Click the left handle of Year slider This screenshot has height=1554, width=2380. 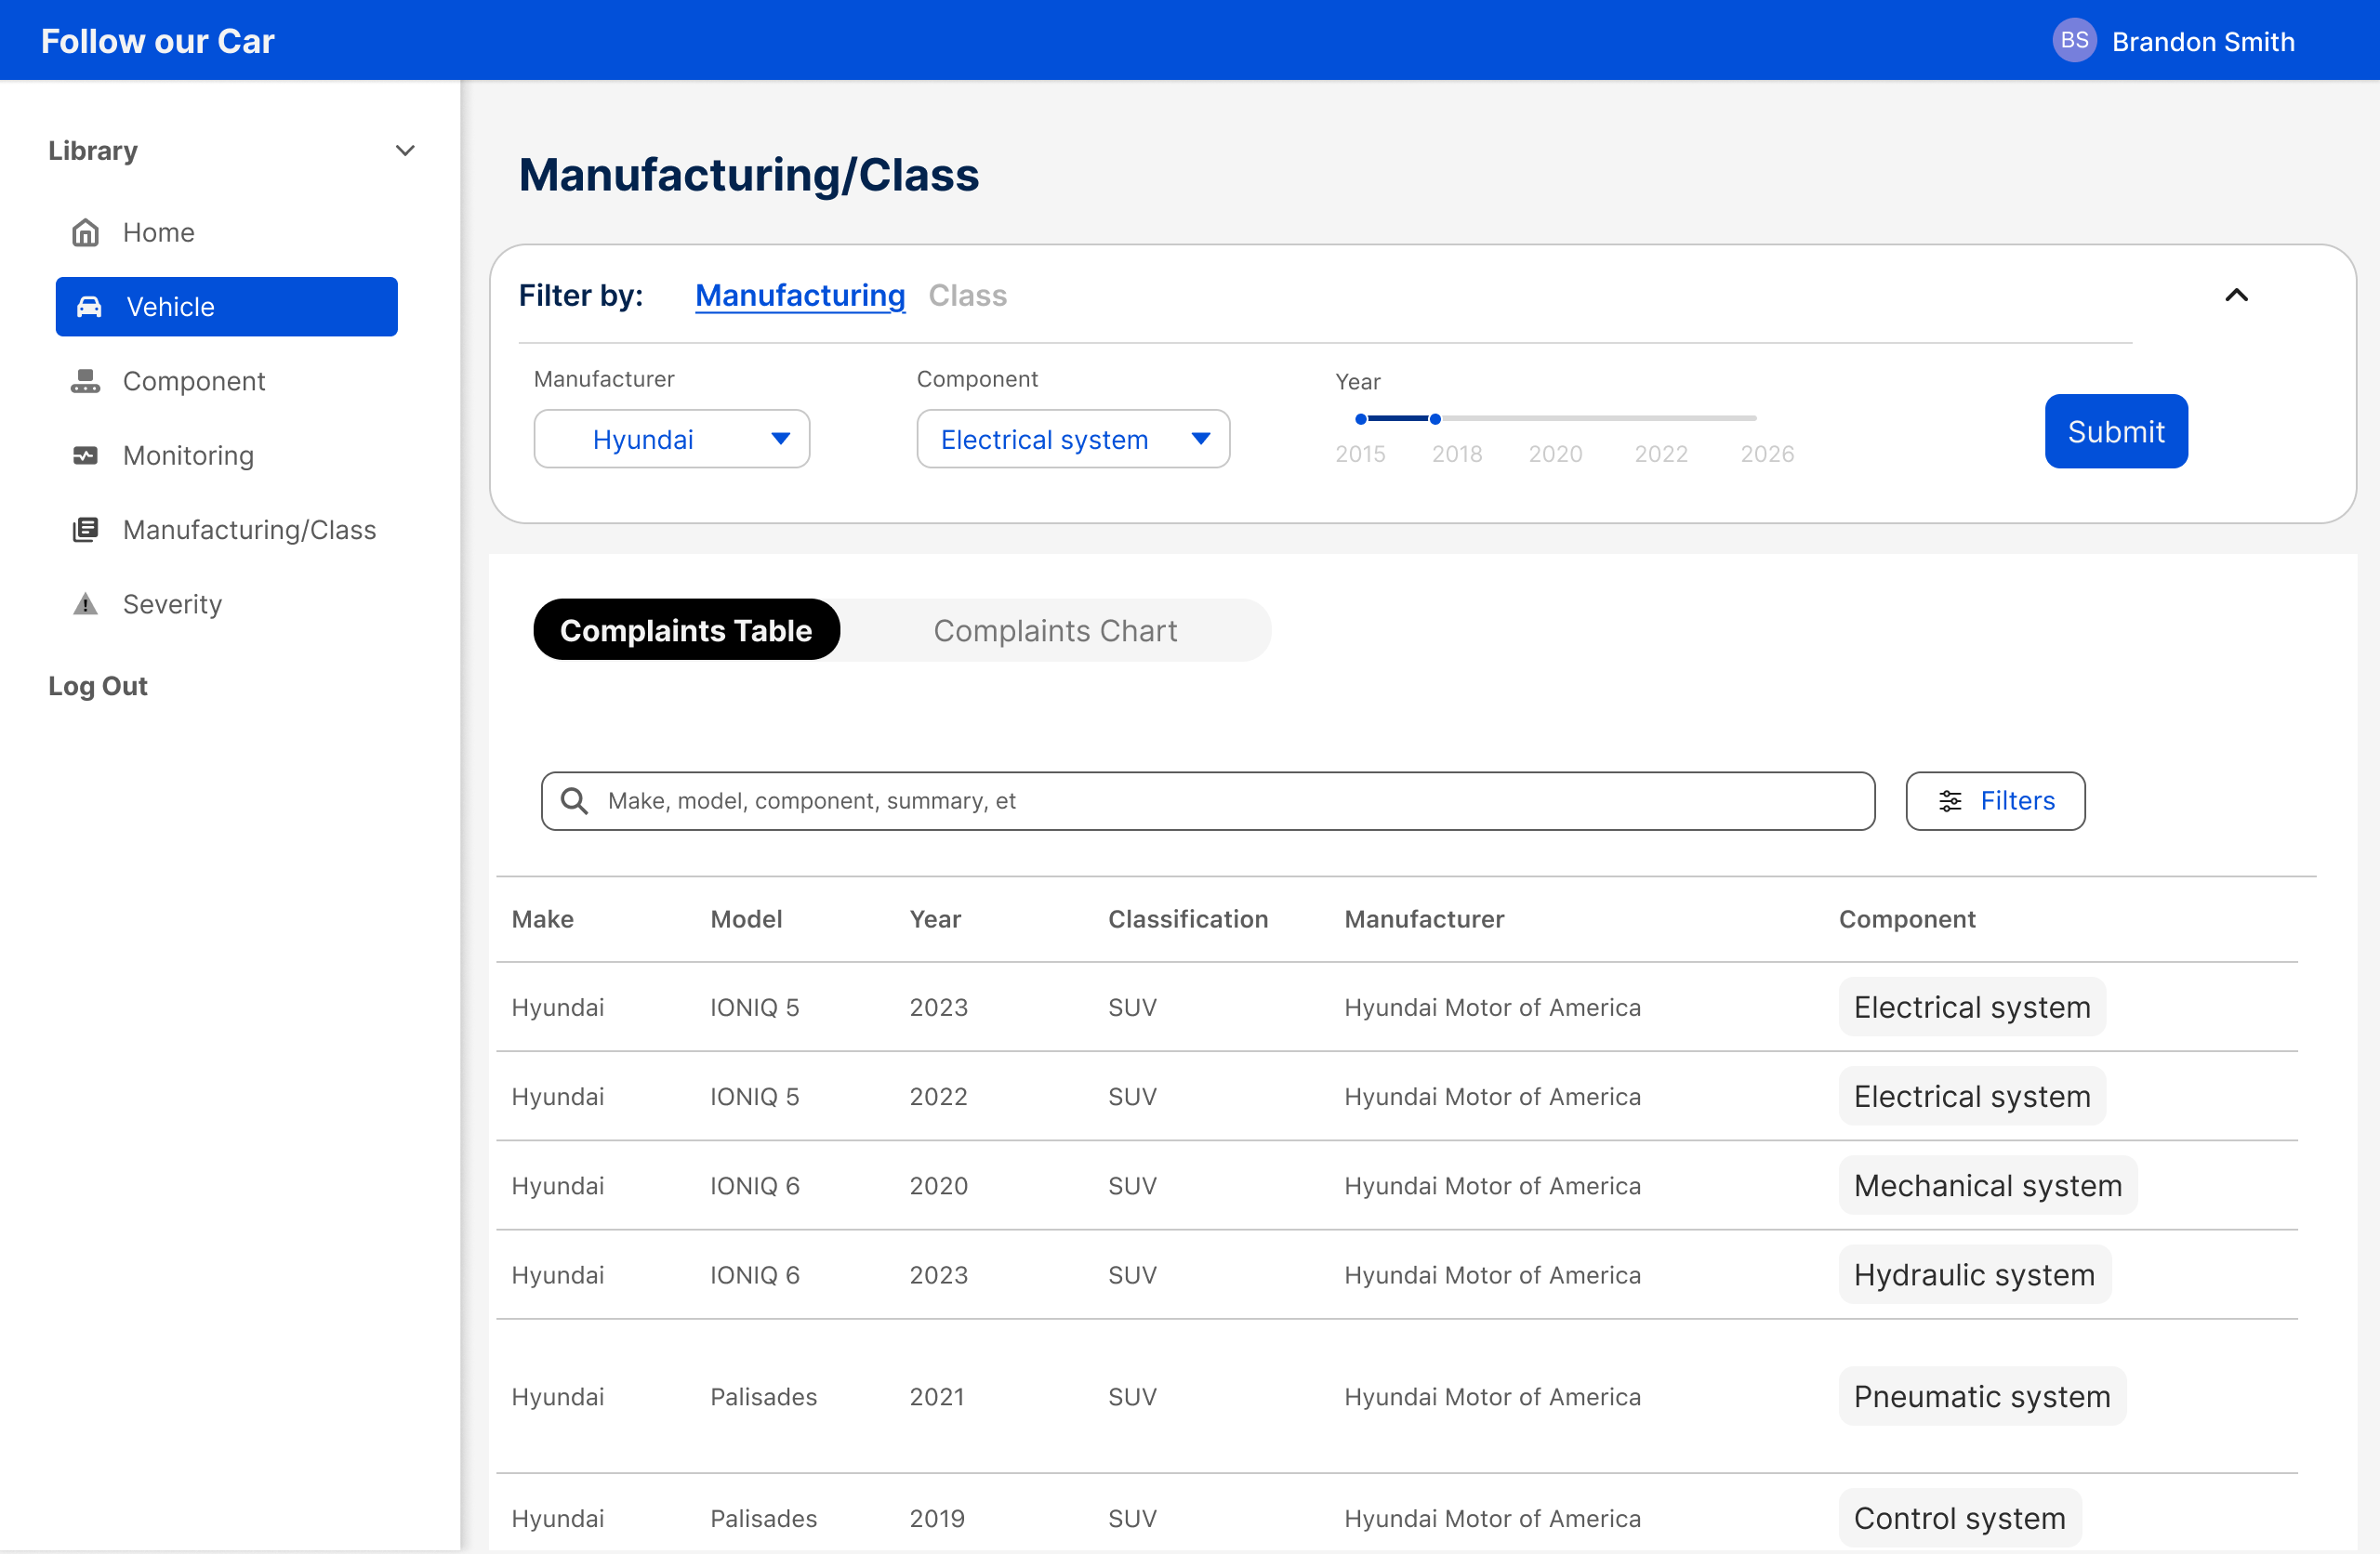coord(1361,419)
